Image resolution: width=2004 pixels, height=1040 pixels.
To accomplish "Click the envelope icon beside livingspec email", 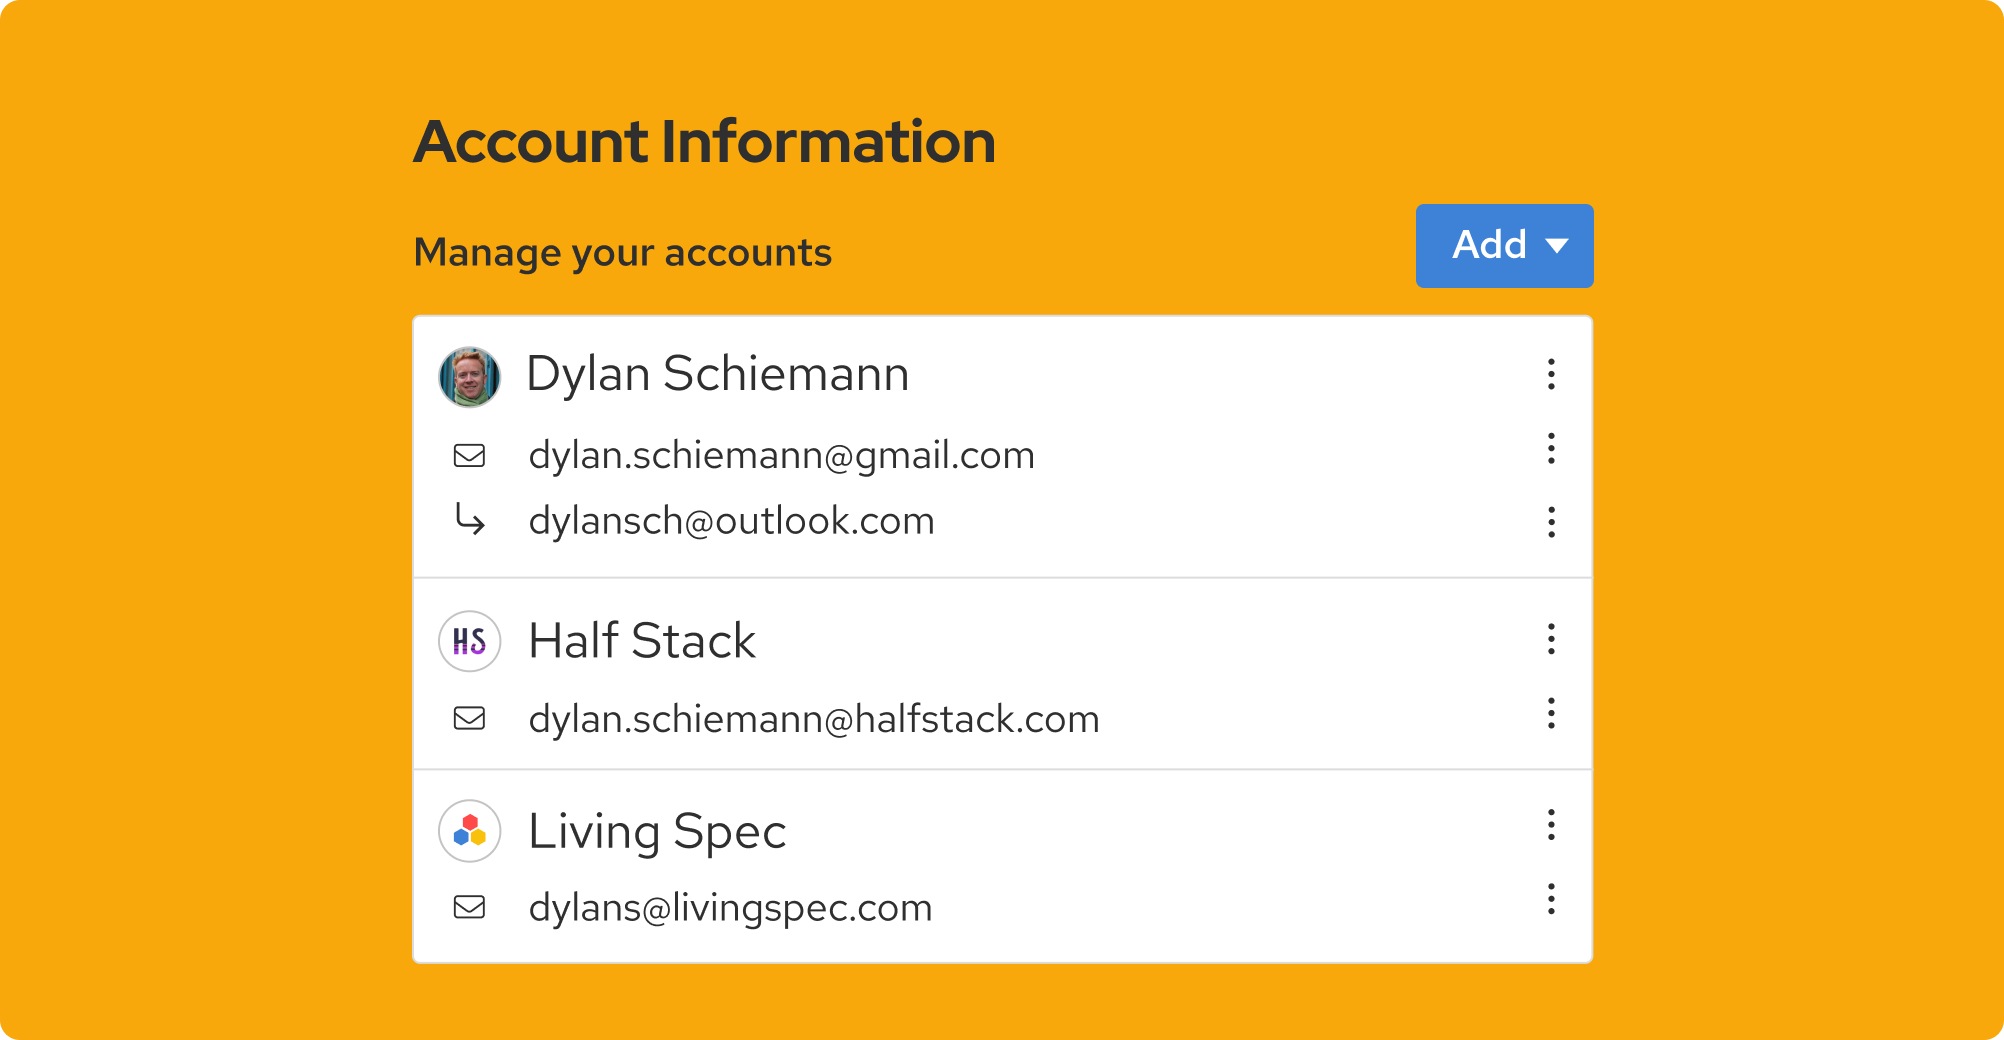I will 470,907.
